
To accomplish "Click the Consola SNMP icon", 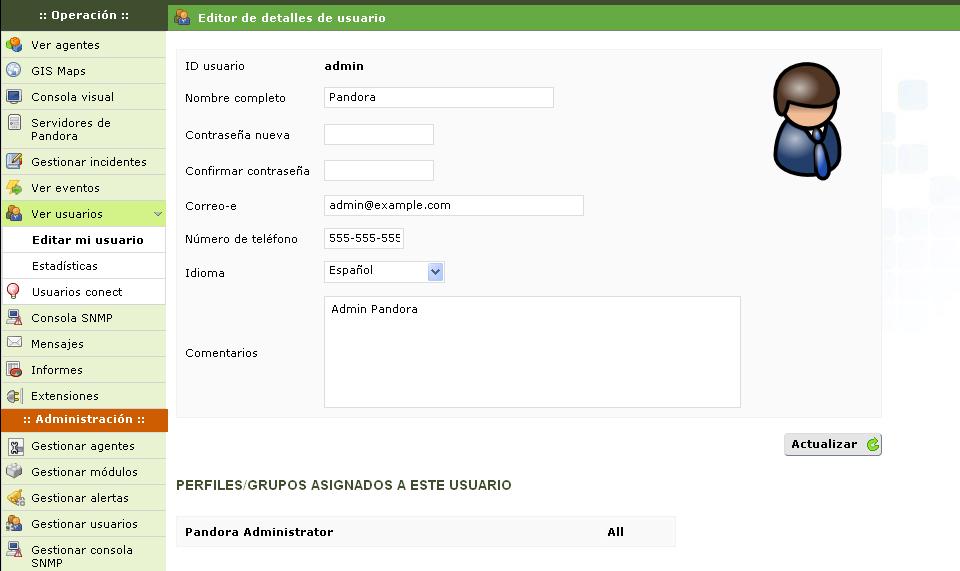I will pyautogui.click(x=14, y=318).
